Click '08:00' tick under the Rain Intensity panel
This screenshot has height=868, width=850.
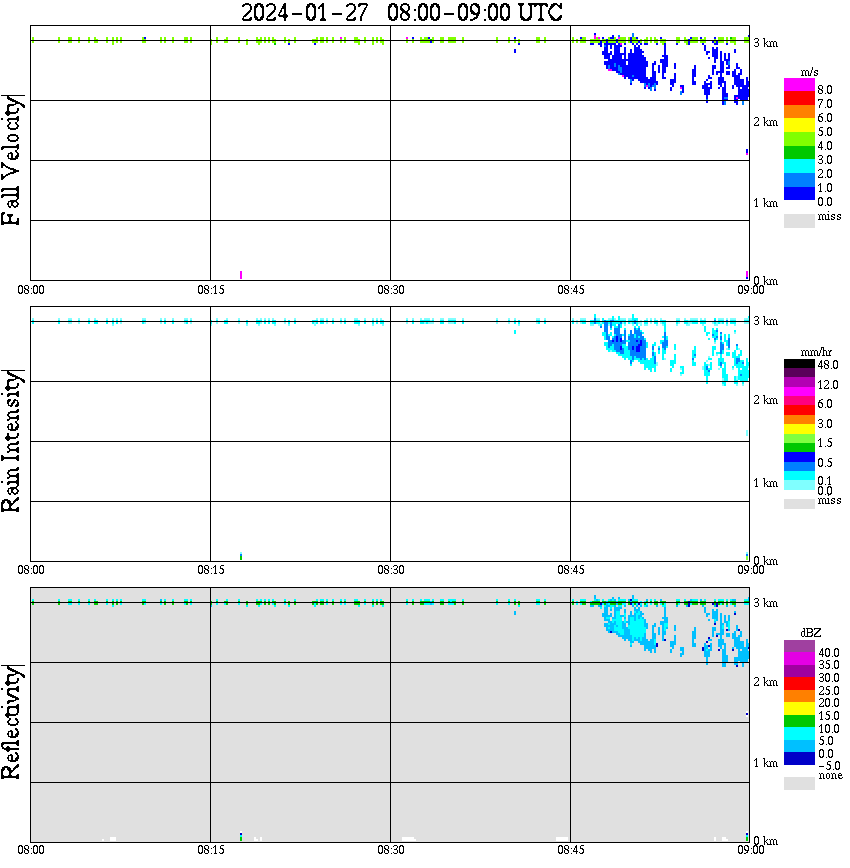pos(31,570)
